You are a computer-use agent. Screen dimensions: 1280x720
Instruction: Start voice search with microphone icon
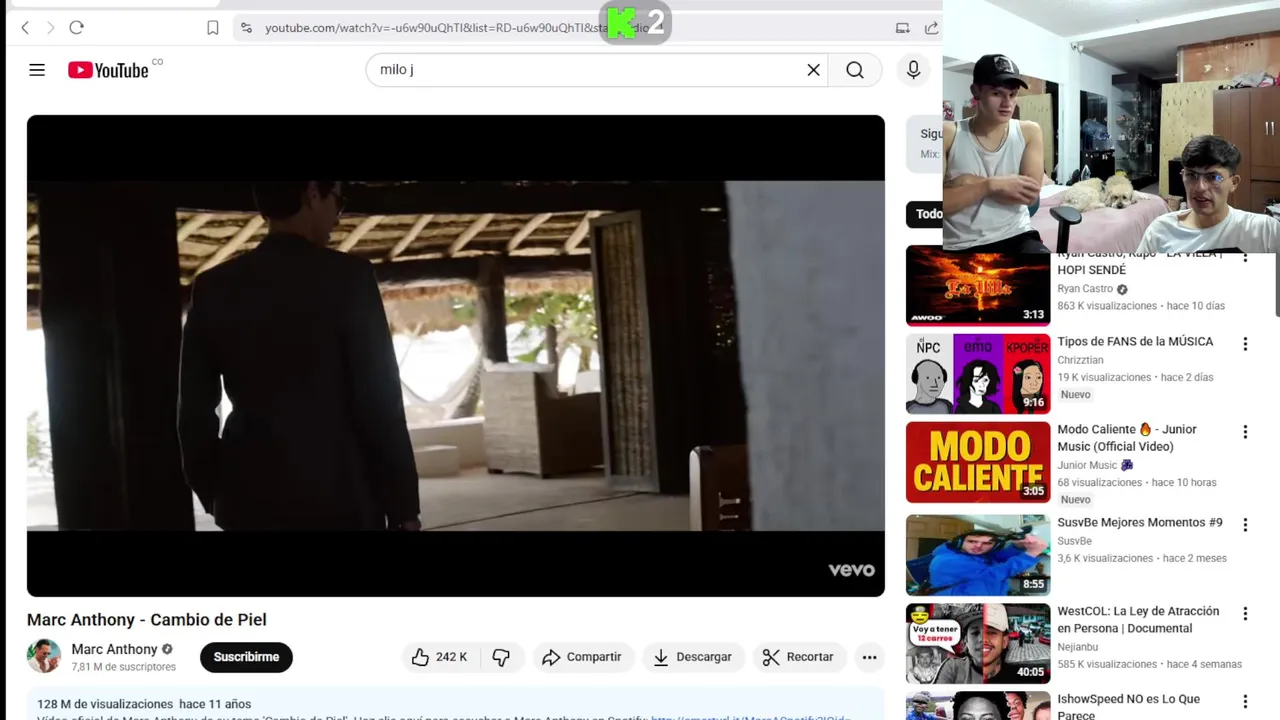pyautogui.click(x=913, y=70)
